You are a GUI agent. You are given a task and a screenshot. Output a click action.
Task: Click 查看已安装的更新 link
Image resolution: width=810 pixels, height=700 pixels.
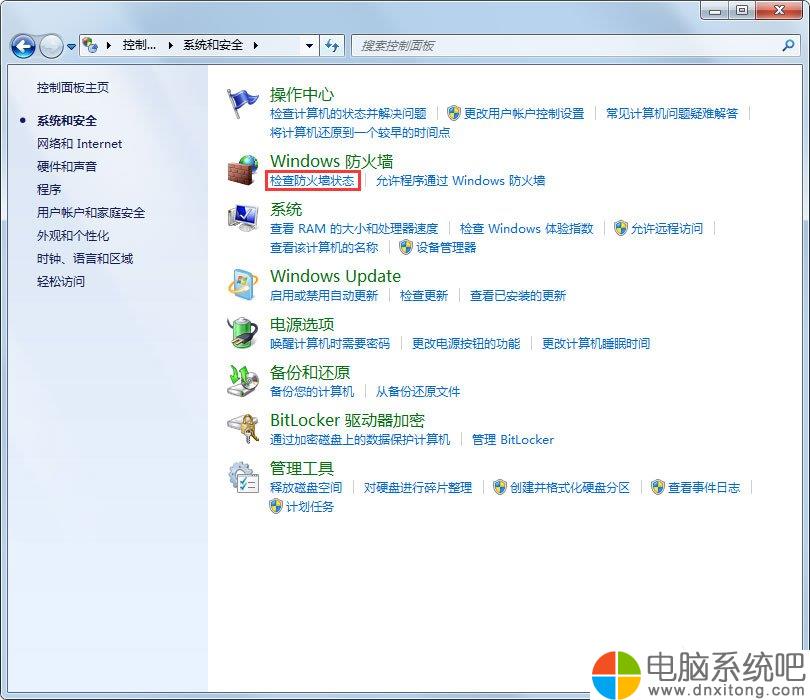click(x=518, y=295)
